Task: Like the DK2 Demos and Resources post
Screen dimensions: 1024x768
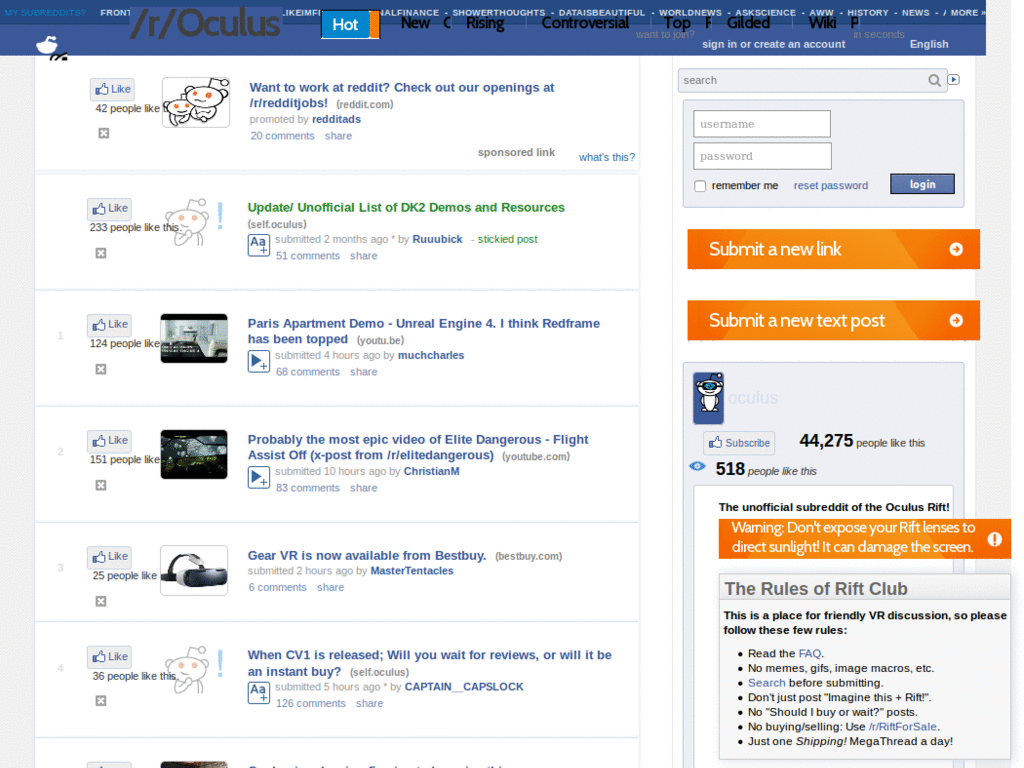Action: pyautogui.click(x=110, y=209)
